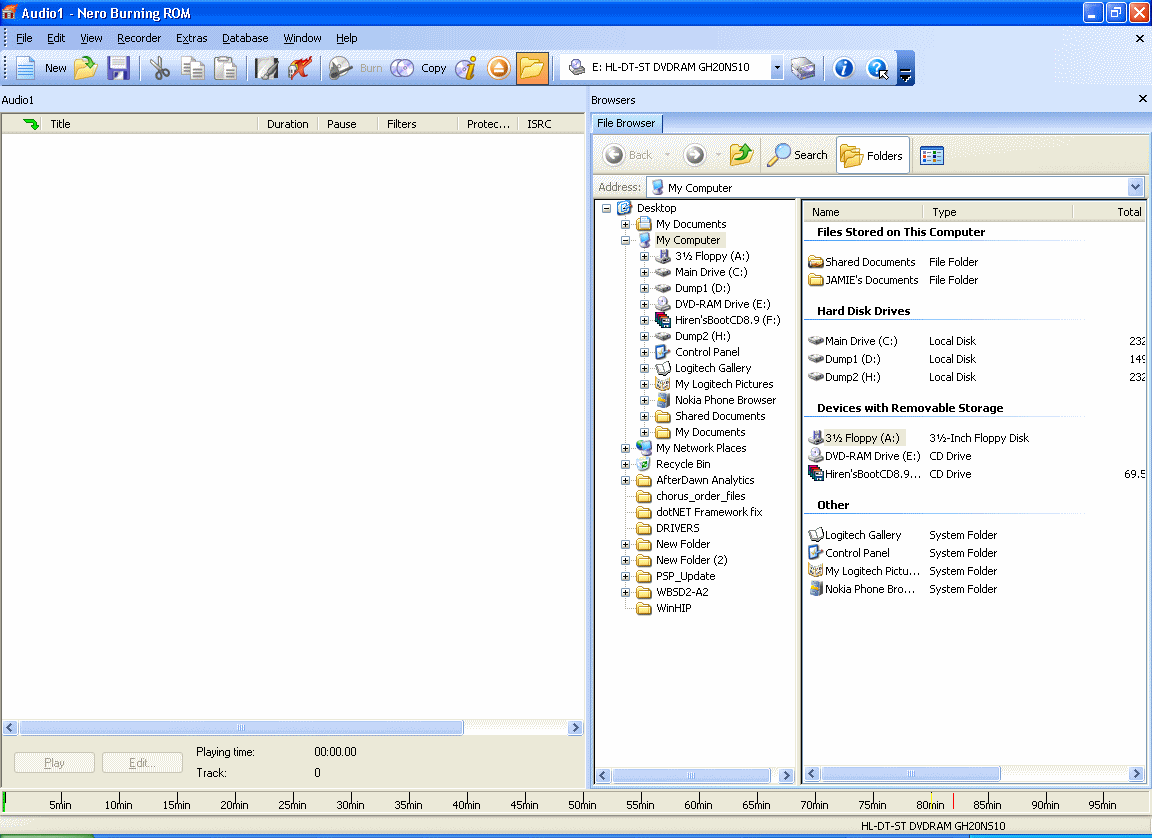Click the Paste clipboard icon in the toolbar
This screenshot has width=1152, height=838.
225,68
